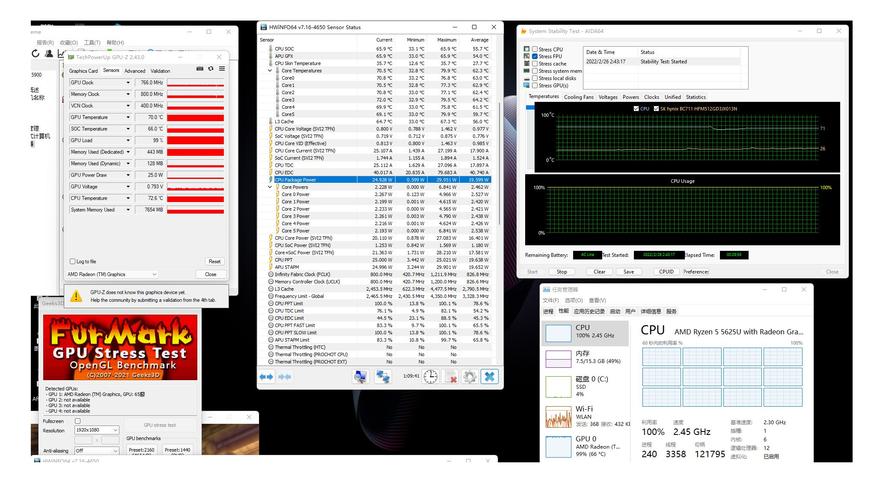Click refresh icon in background window toolbar

tap(35, 53)
